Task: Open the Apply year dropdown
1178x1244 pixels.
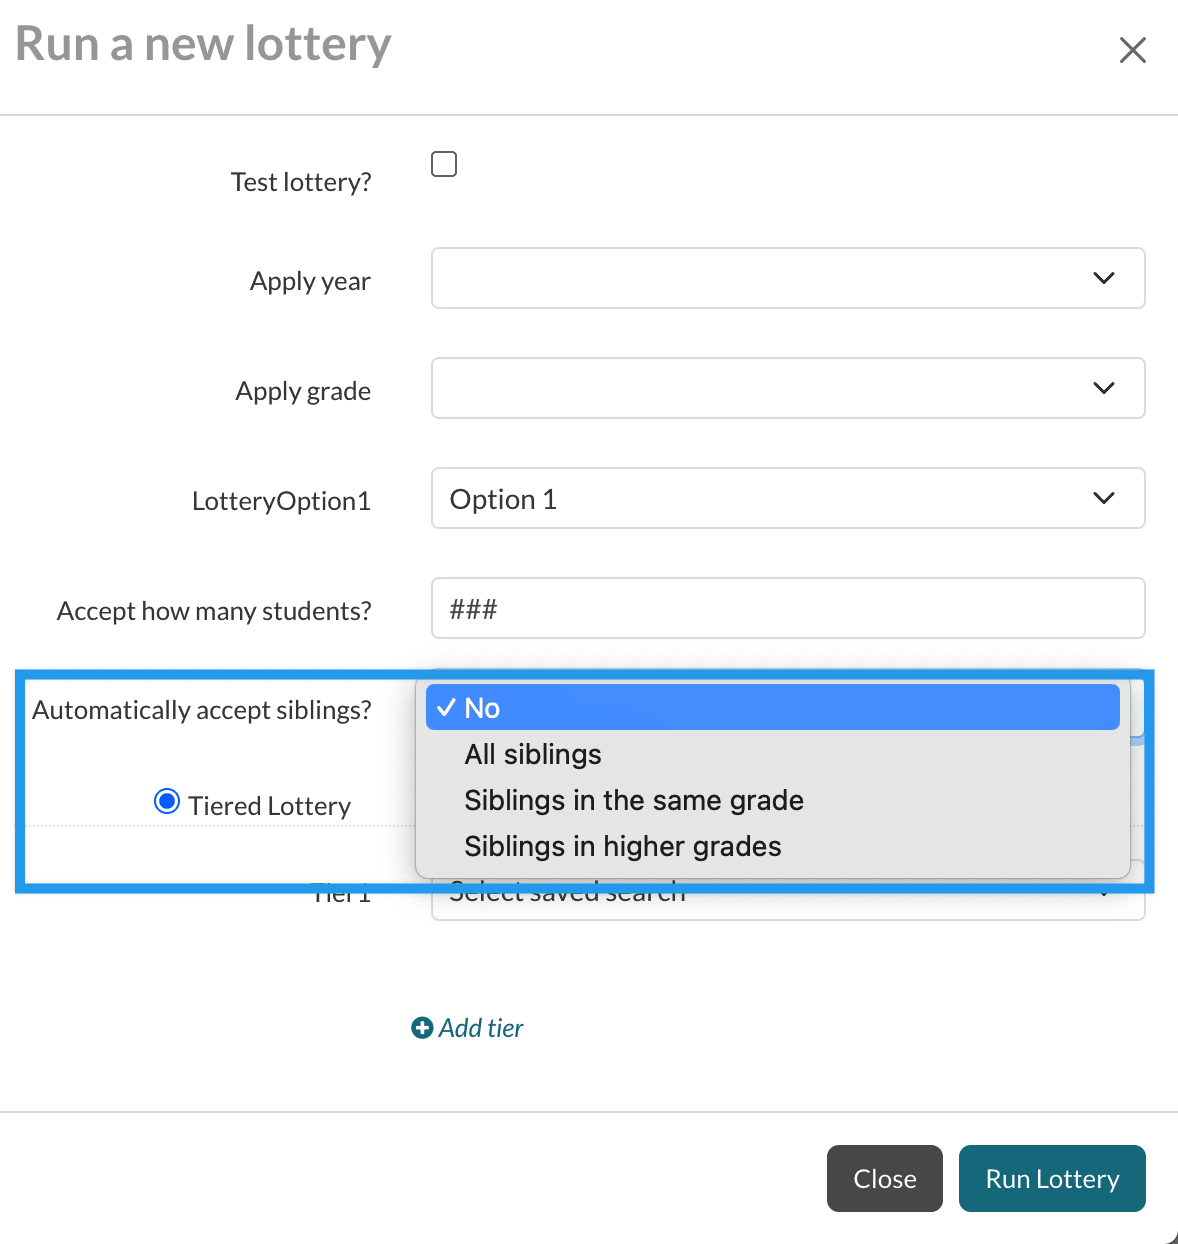Action: [x=787, y=278]
